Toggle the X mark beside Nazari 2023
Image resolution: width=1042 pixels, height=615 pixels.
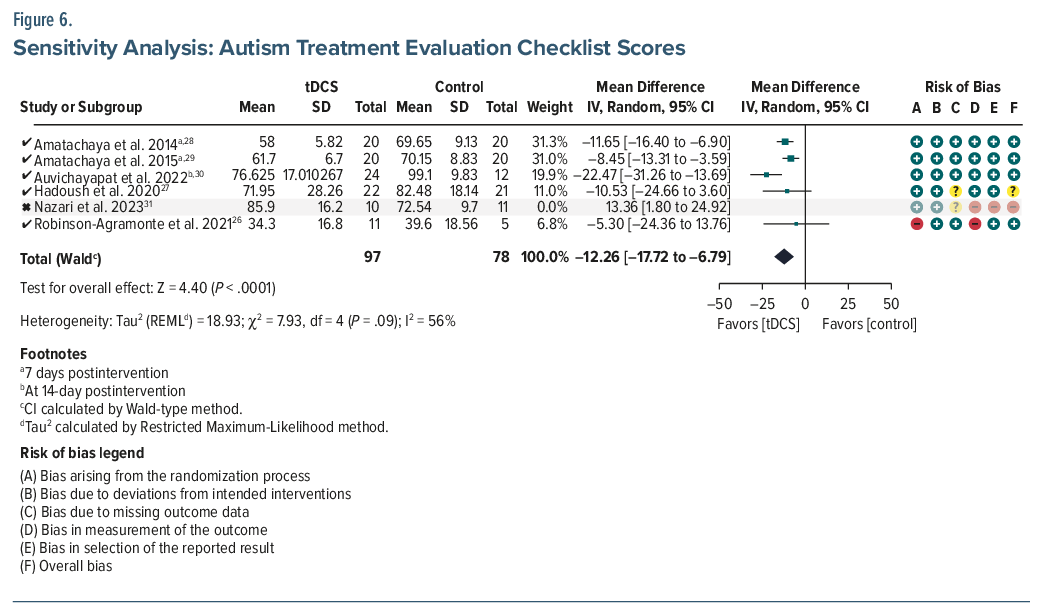pyautogui.click(x=25, y=207)
